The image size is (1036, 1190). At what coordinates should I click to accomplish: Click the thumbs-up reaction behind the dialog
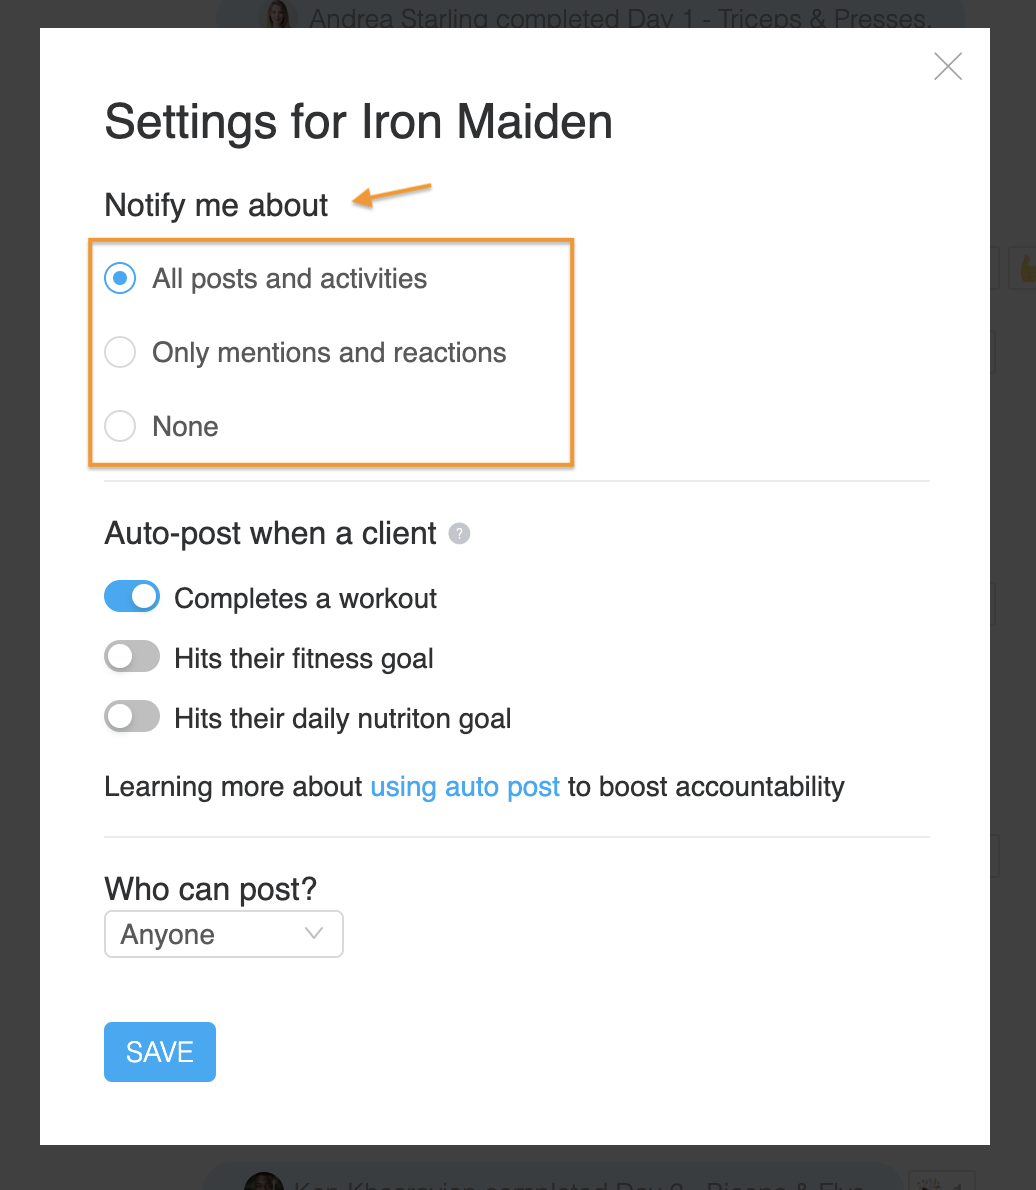[1025, 268]
